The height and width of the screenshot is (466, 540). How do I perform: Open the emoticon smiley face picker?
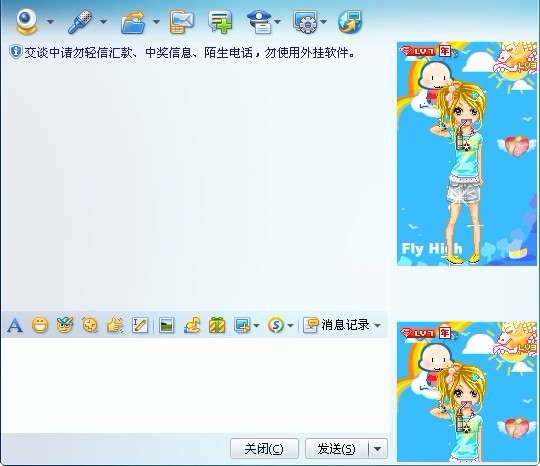click(40, 325)
